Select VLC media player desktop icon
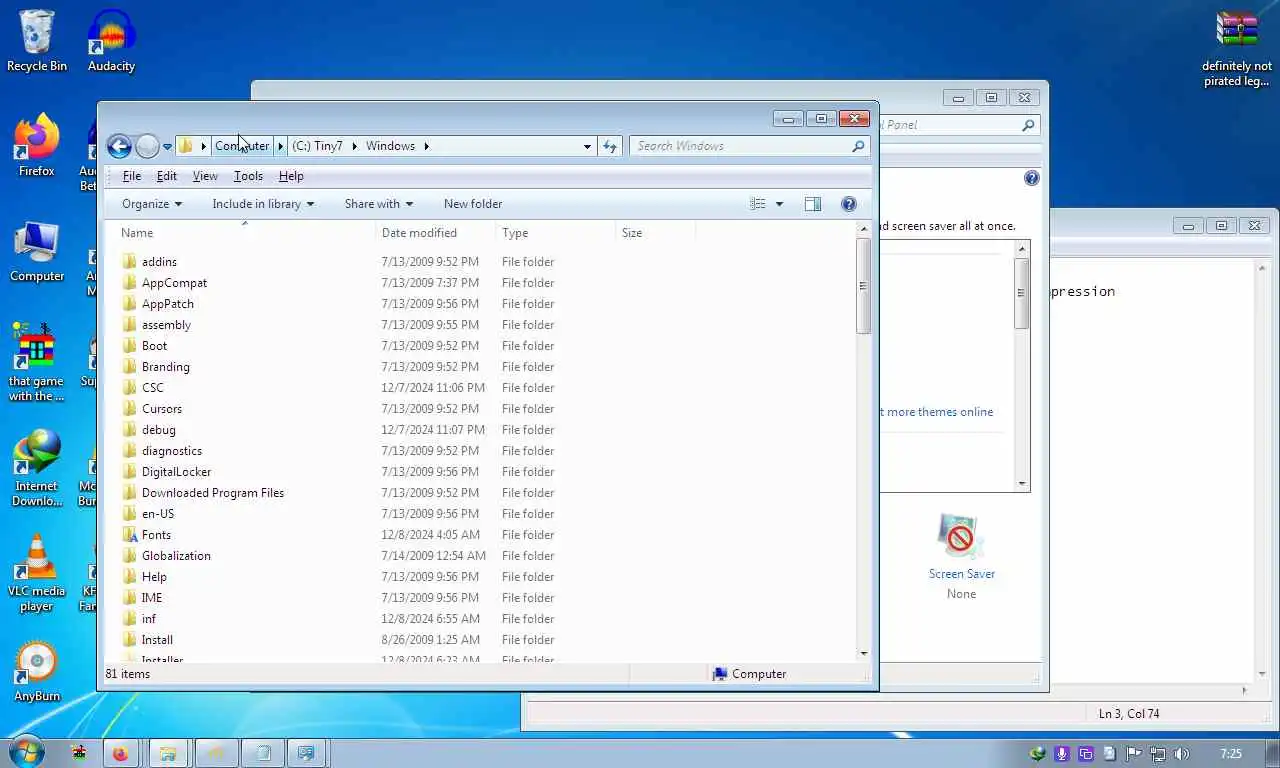This screenshot has width=1280, height=768. click(x=37, y=573)
